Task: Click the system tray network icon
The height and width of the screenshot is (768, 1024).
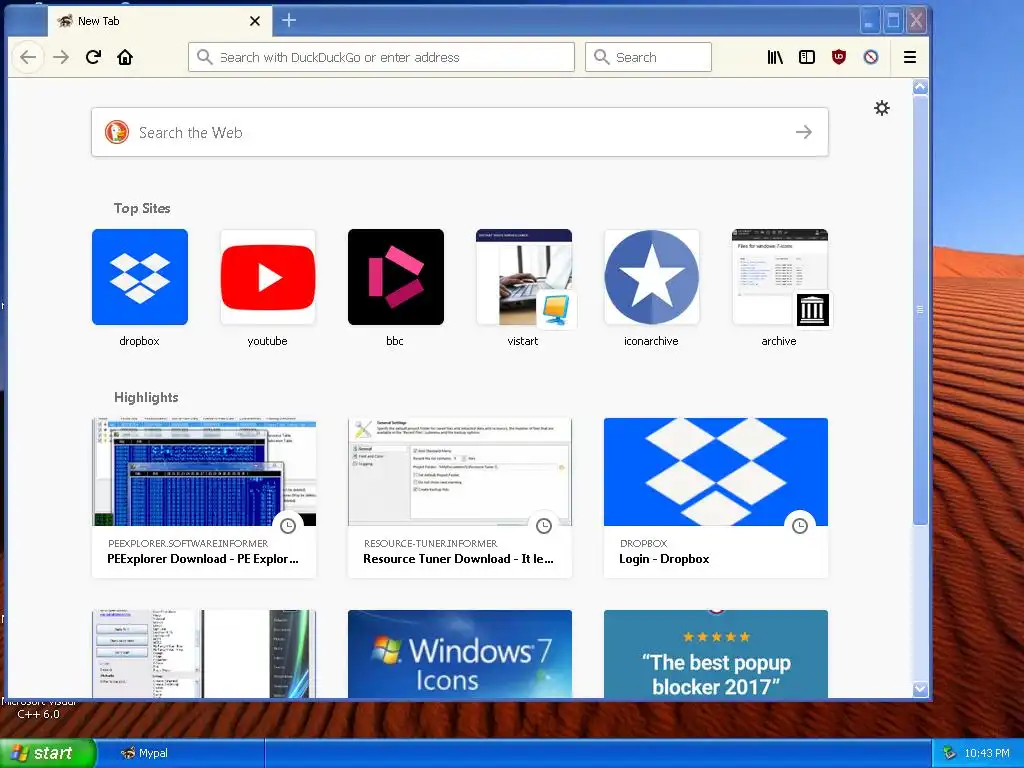Action: (949, 753)
